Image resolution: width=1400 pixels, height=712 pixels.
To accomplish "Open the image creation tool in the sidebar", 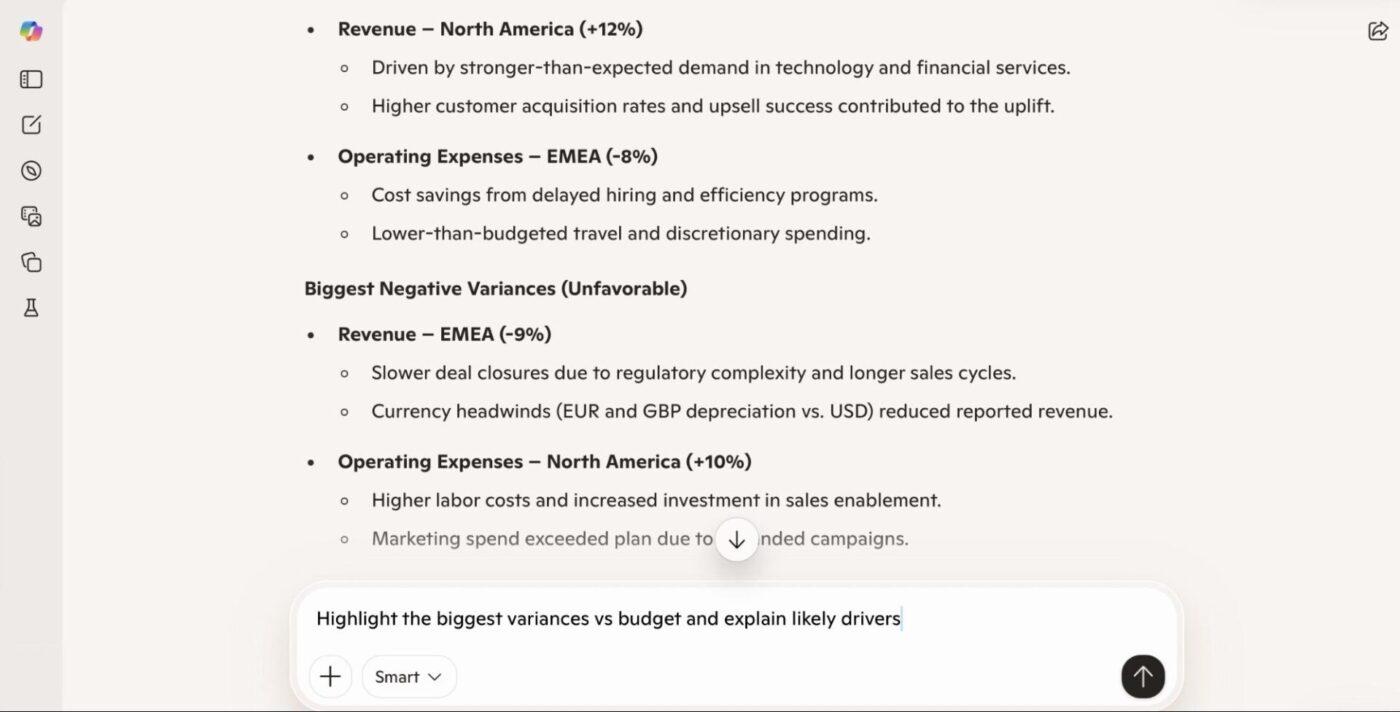I will pos(30,216).
